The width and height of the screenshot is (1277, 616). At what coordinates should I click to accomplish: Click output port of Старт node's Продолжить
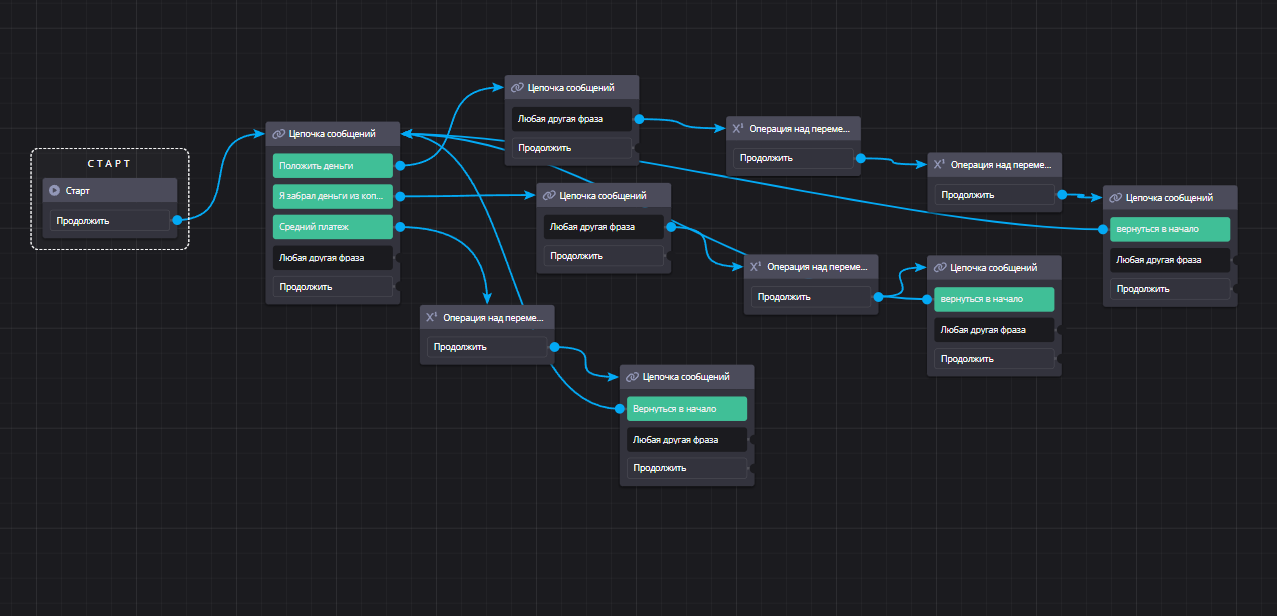click(x=177, y=221)
